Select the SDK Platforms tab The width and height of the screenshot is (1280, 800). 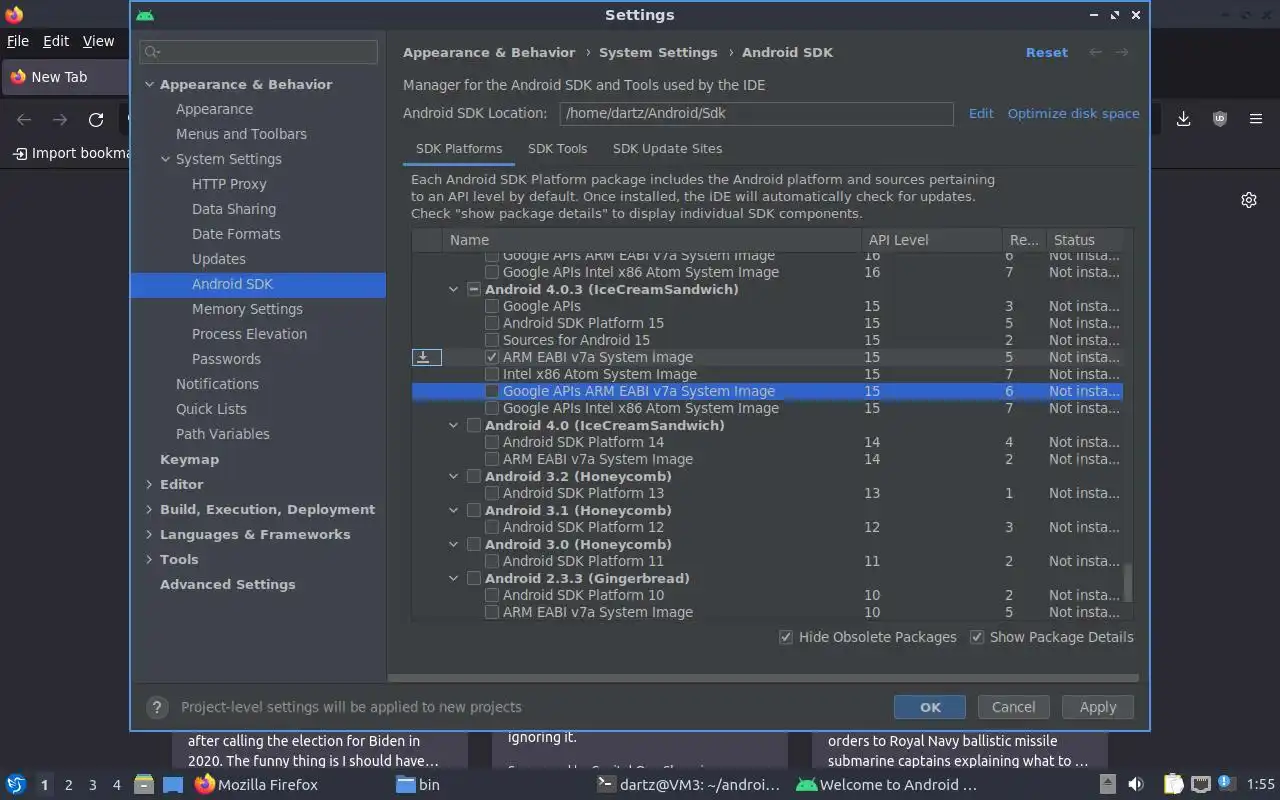pyautogui.click(x=459, y=148)
